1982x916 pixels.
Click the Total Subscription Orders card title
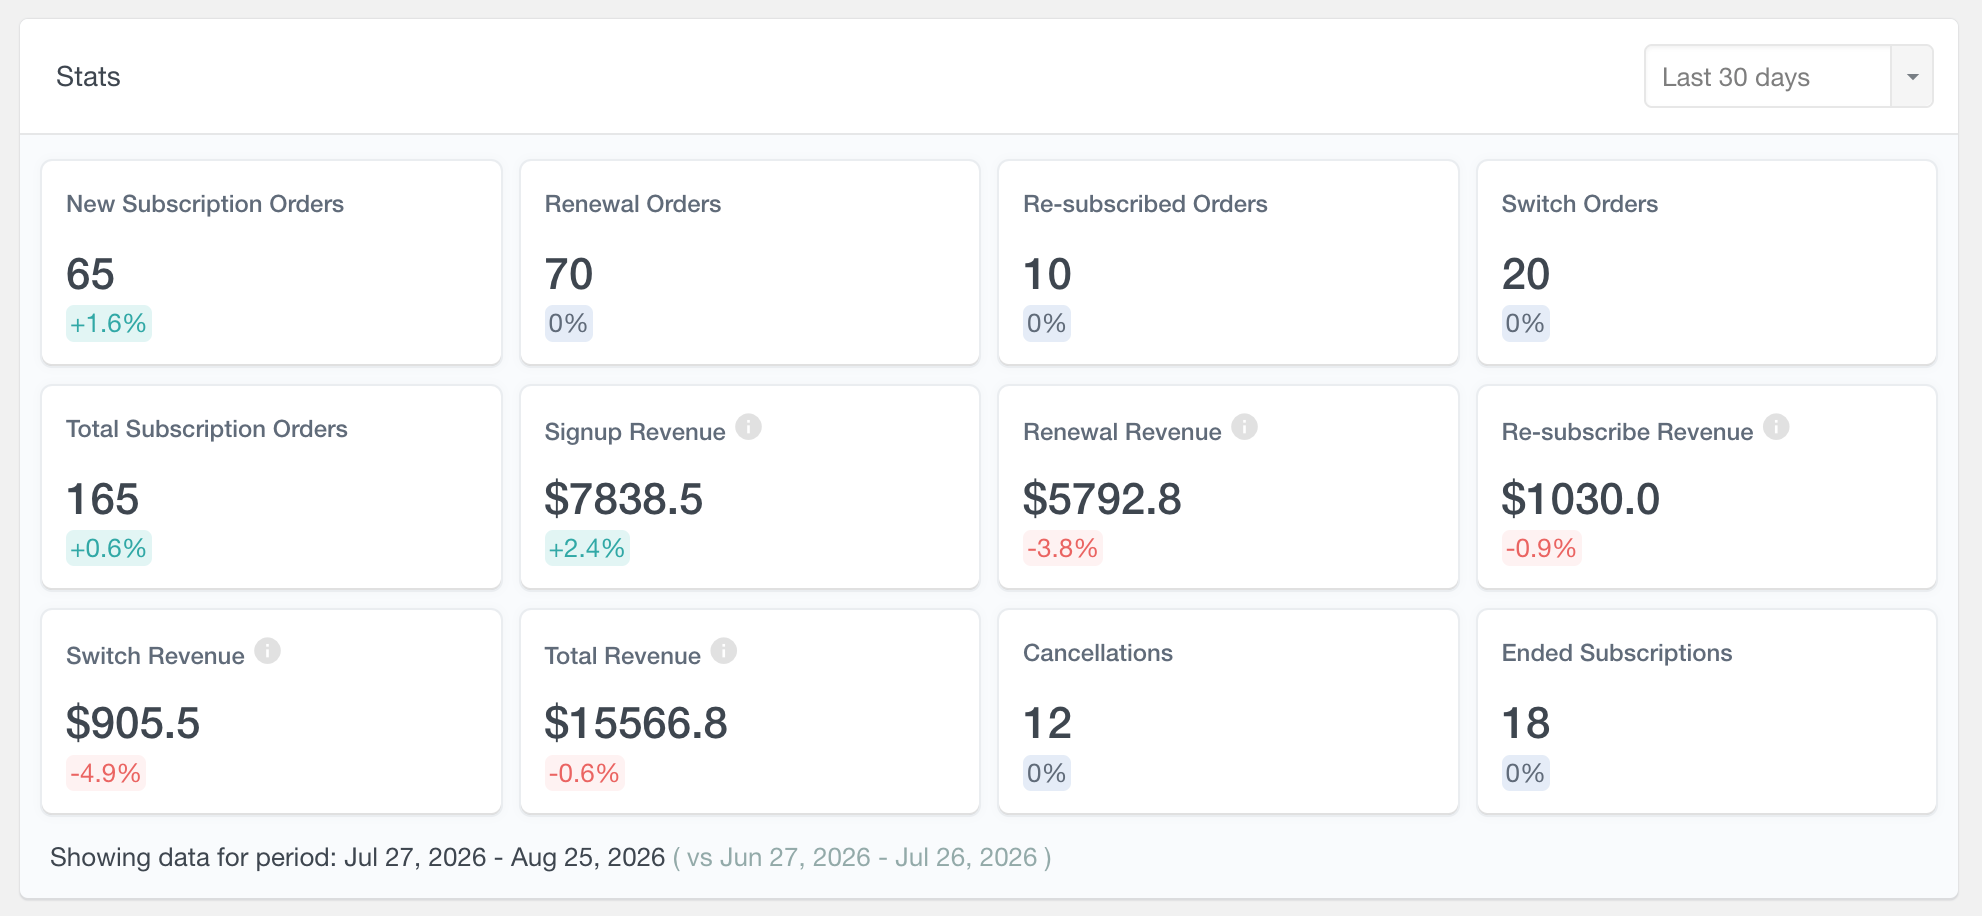(207, 429)
